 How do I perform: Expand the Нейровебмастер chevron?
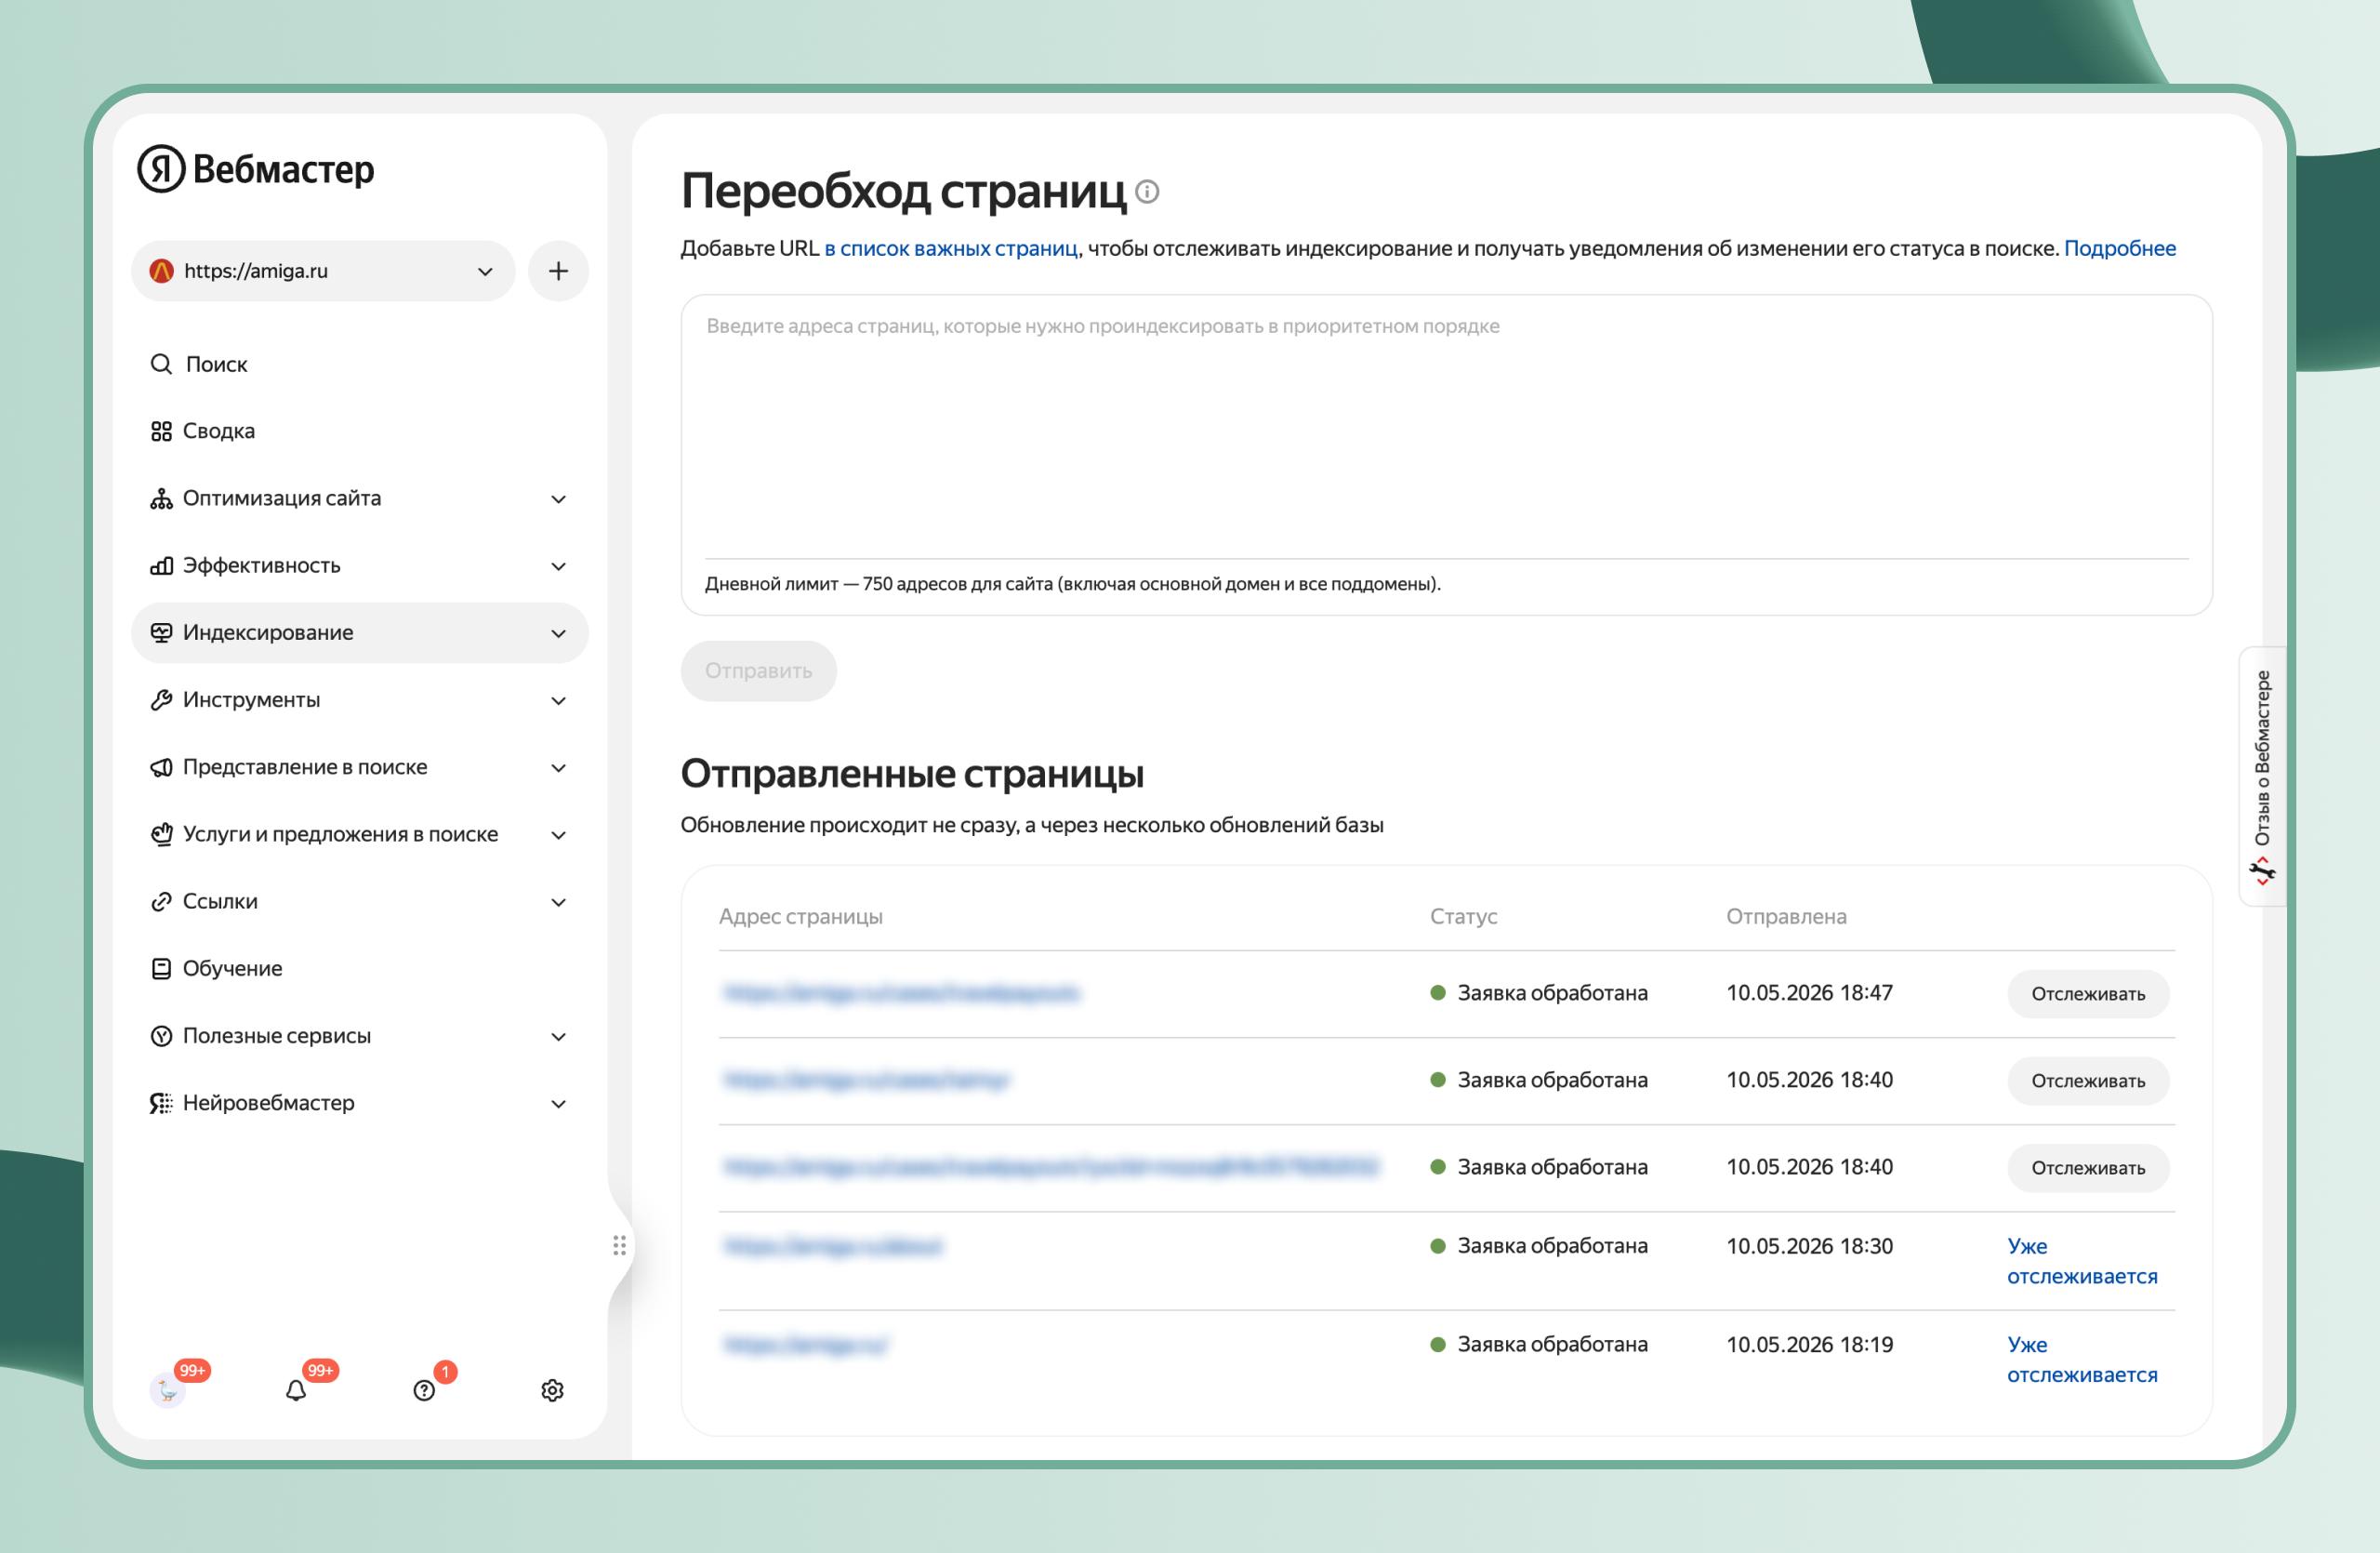559,1104
